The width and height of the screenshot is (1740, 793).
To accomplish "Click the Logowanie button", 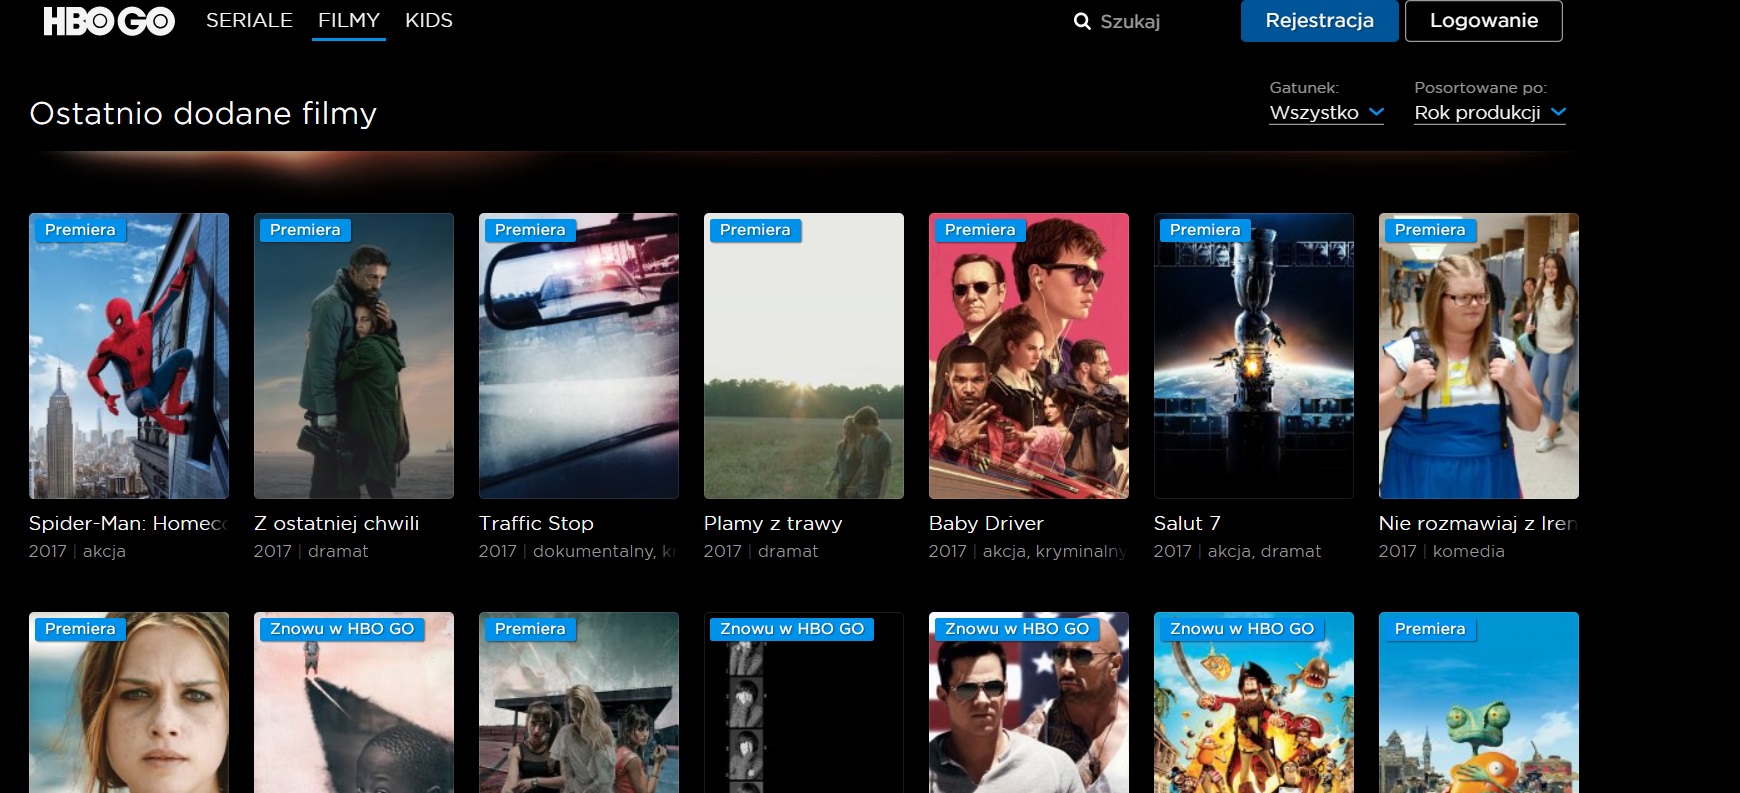I will pyautogui.click(x=1484, y=21).
